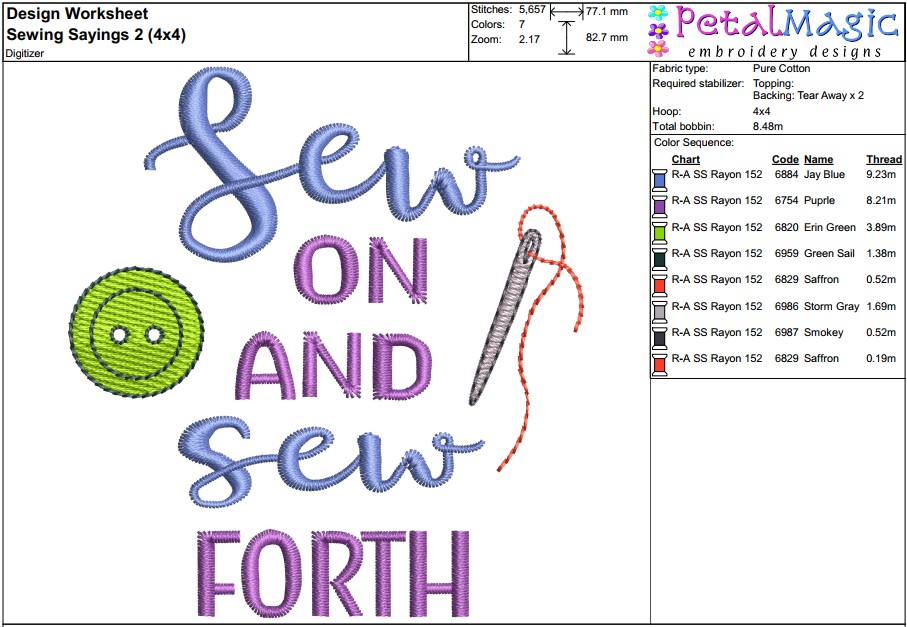907x627 pixels.
Task: Click thread length 9.23m
Action: 881,175
